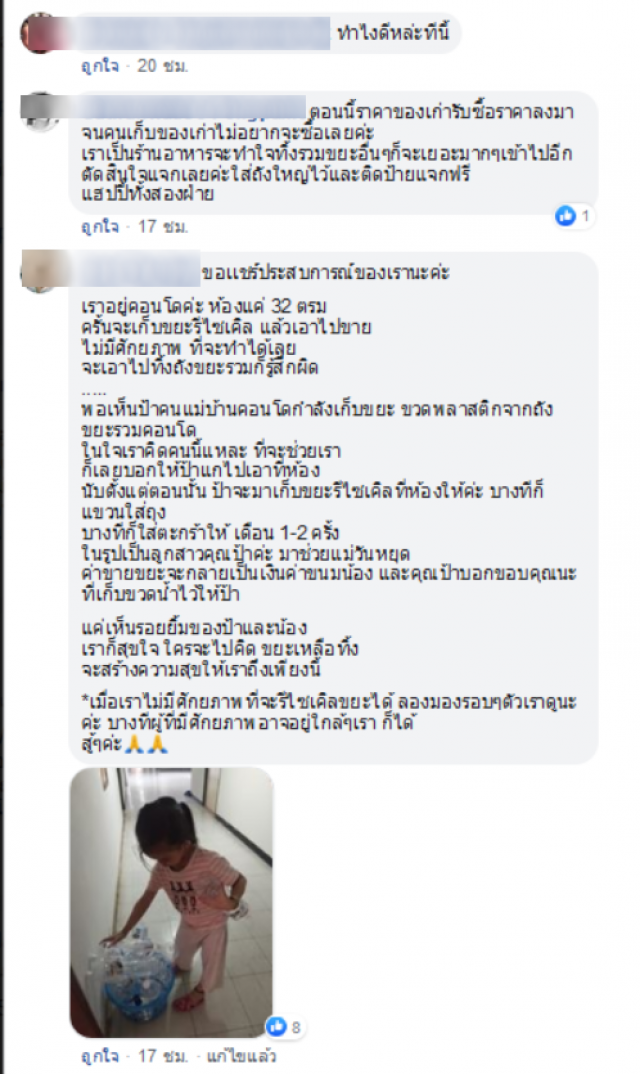Open the 17 ชม. timestamp below the photo
The height and width of the screenshot is (1074, 640).
coord(162,1056)
